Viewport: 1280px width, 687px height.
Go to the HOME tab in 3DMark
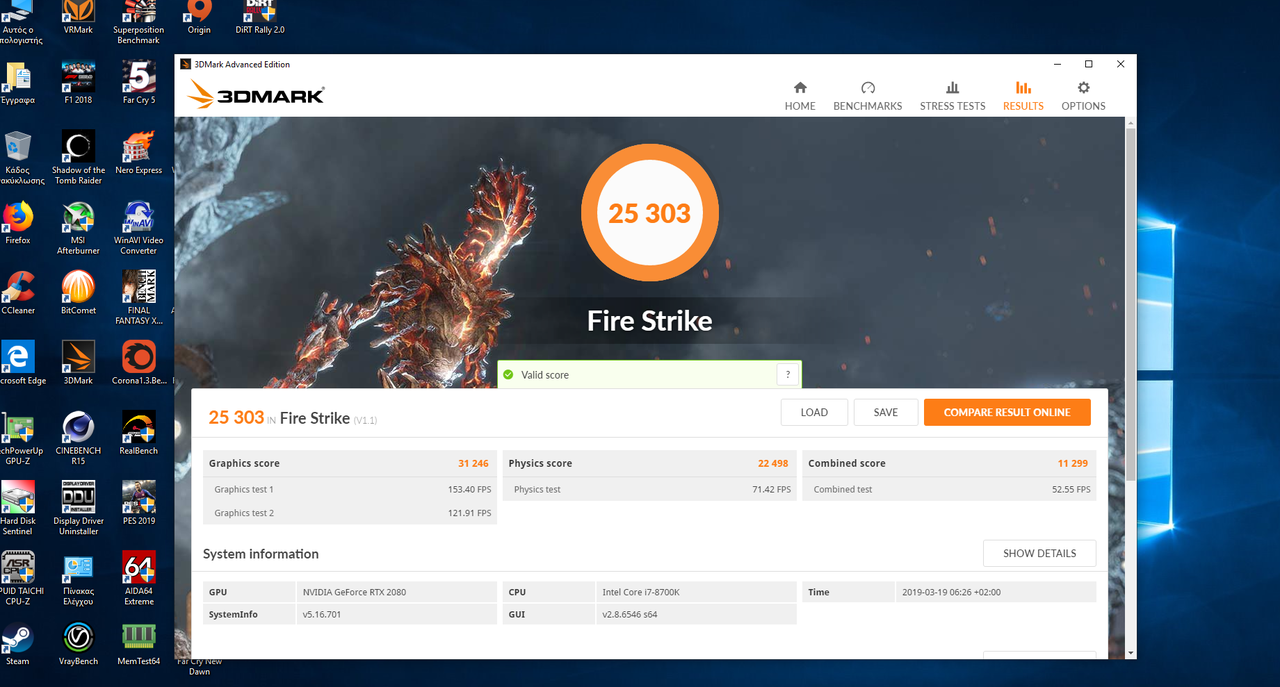click(x=800, y=96)
